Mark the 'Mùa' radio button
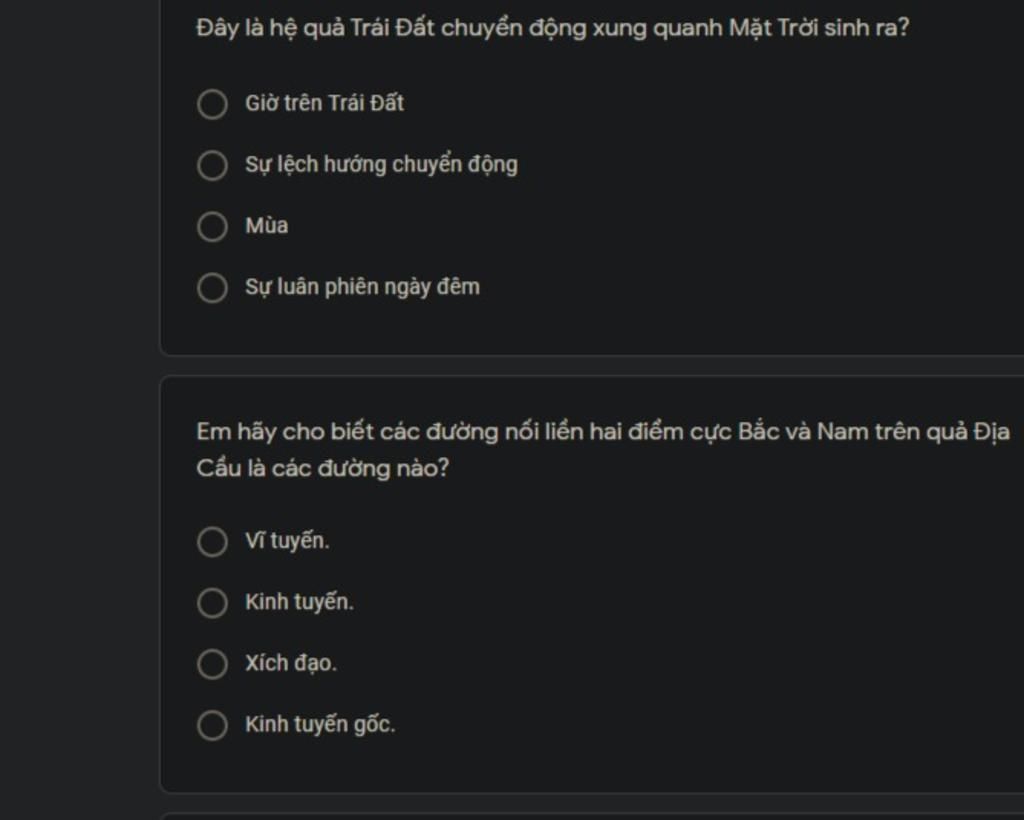This screenshot has height=820, width=1024. pyautogui.click(x=212, y=227)
